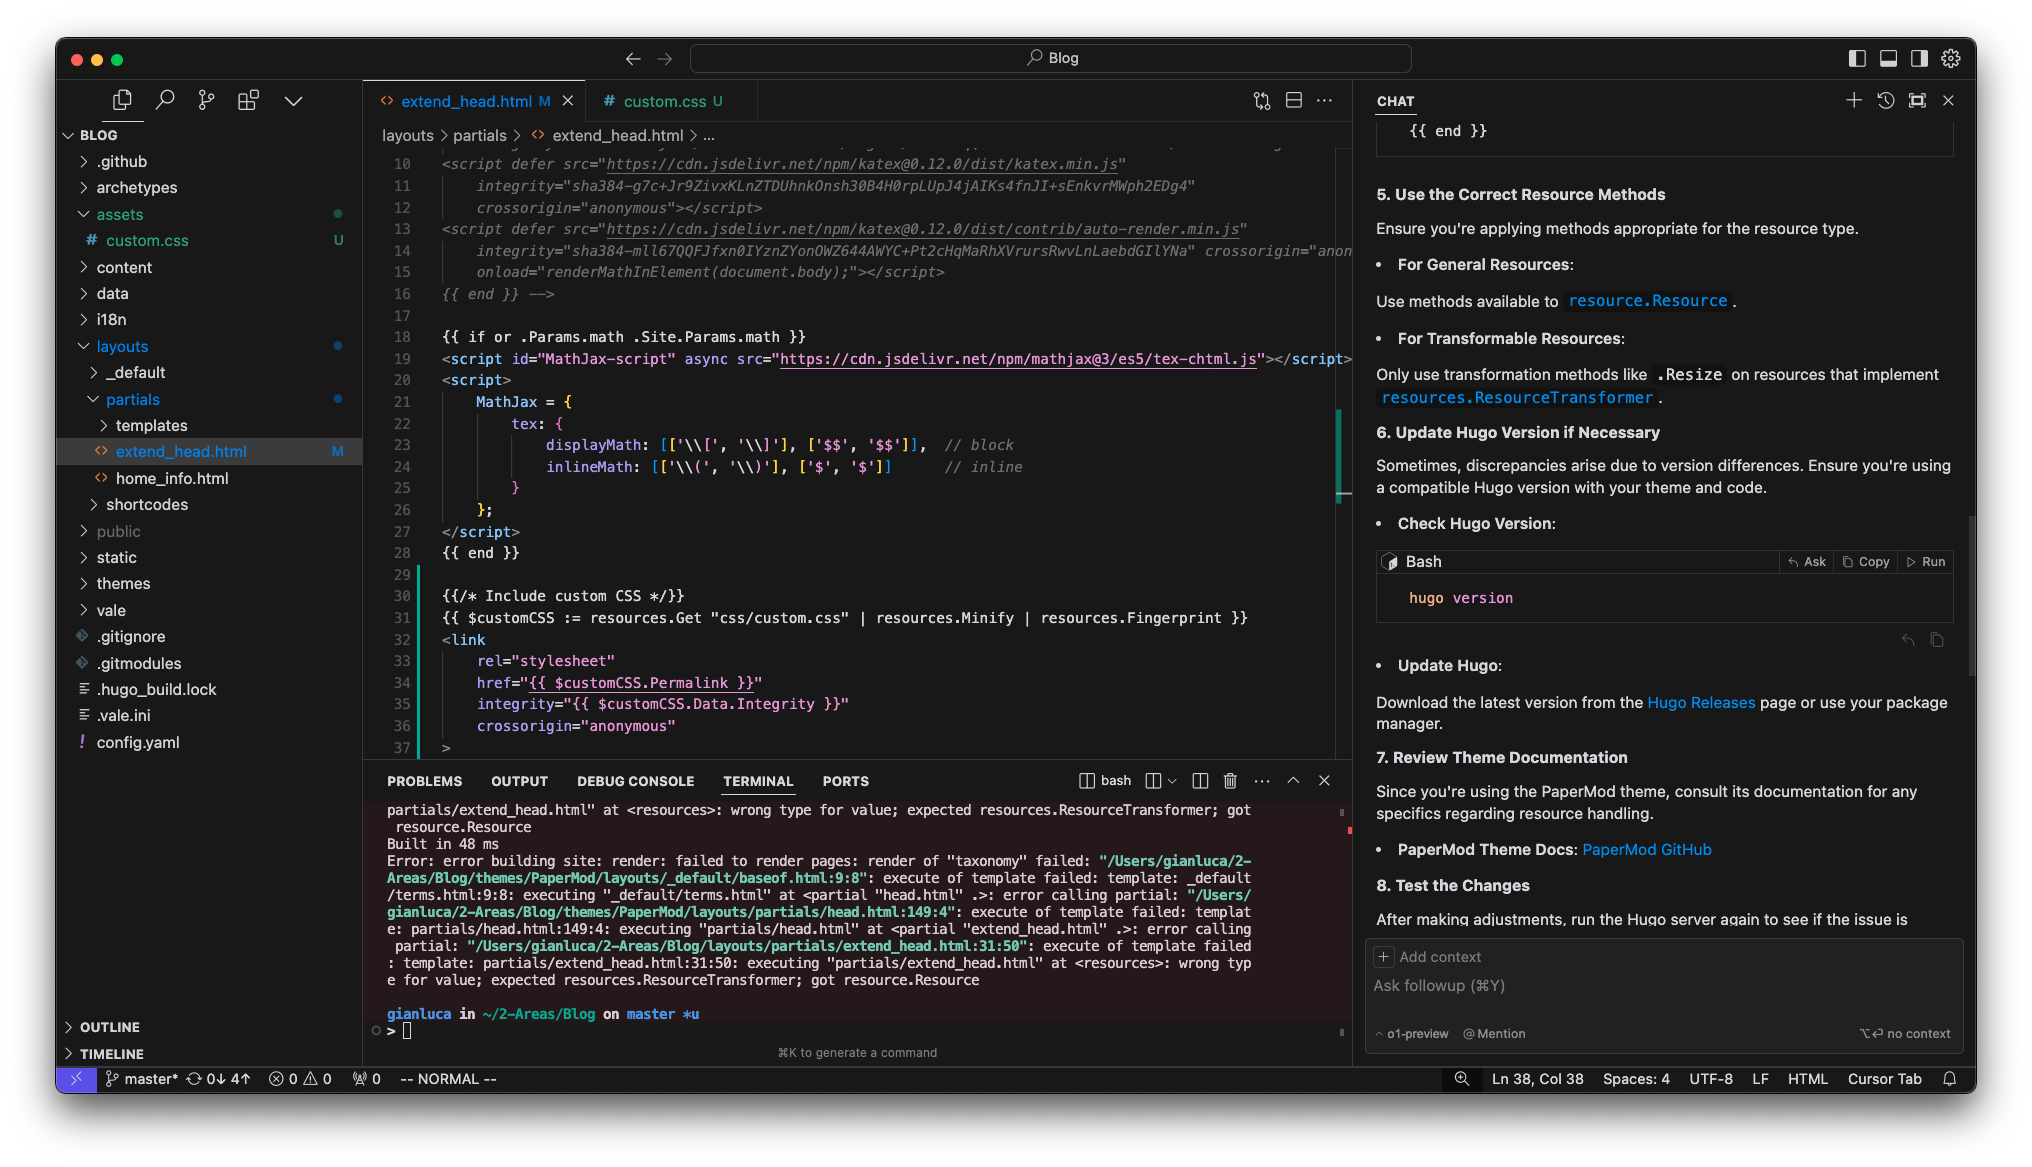This screenshot has width=2032, height=1167.
Task: Close the extend_head.html tab
Action: click(568, 101)
